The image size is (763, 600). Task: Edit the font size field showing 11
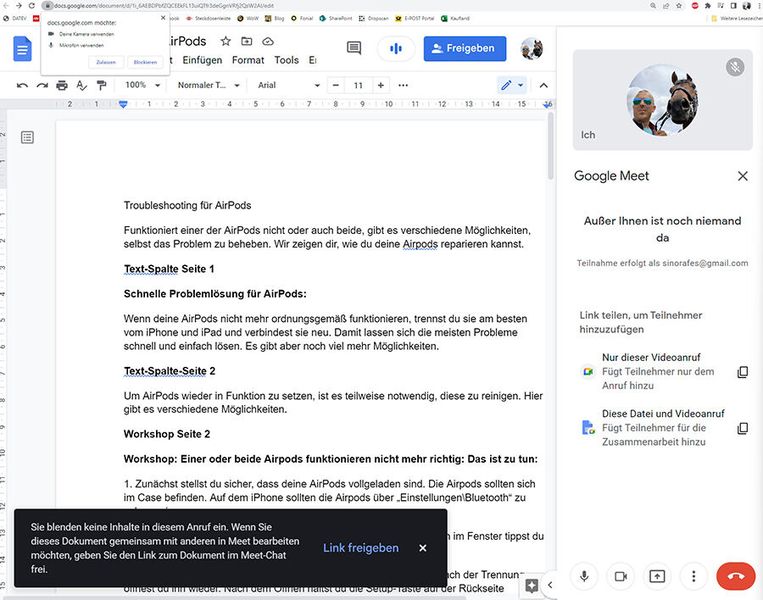pyautogui.click(x=358, y=85)
